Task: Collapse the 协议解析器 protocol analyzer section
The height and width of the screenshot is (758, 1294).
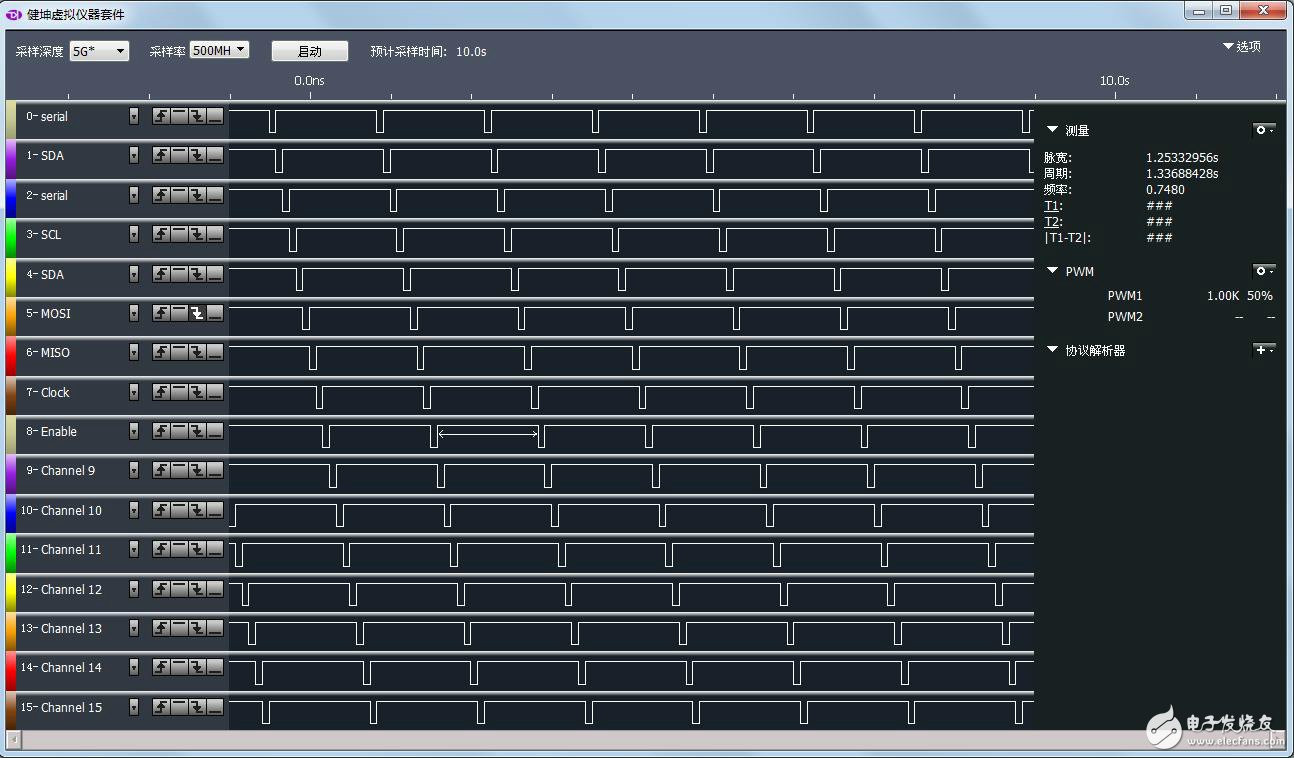Action: [x=1052, y=350]
